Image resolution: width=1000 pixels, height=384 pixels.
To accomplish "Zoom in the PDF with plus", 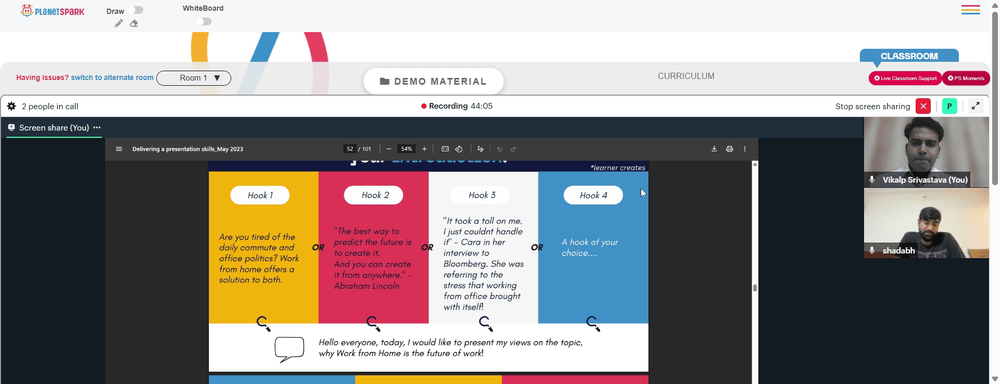I will coord(425,149).
